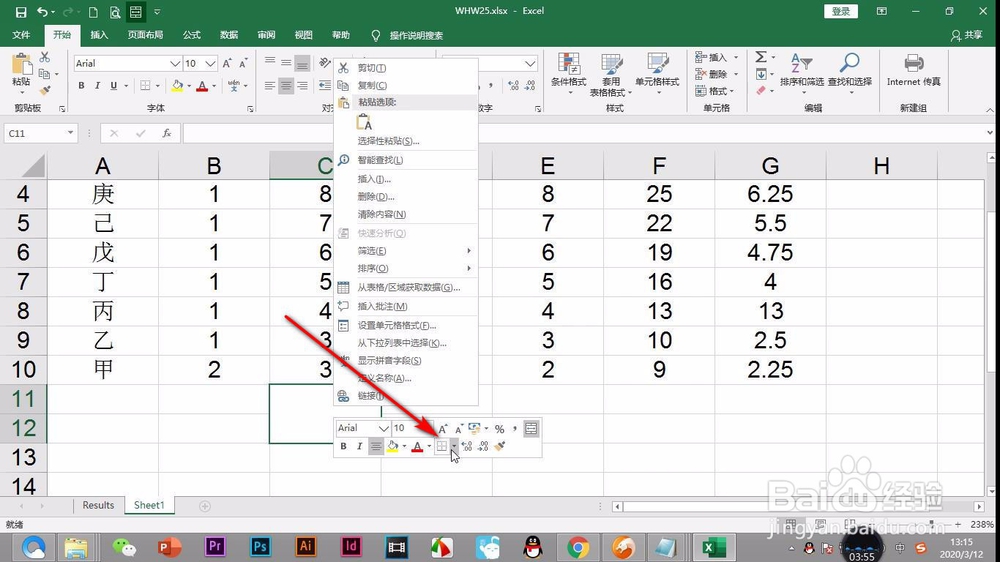Open the AutoSum dropdown arrow
The image size is (1000, 562).
point(774,57)
